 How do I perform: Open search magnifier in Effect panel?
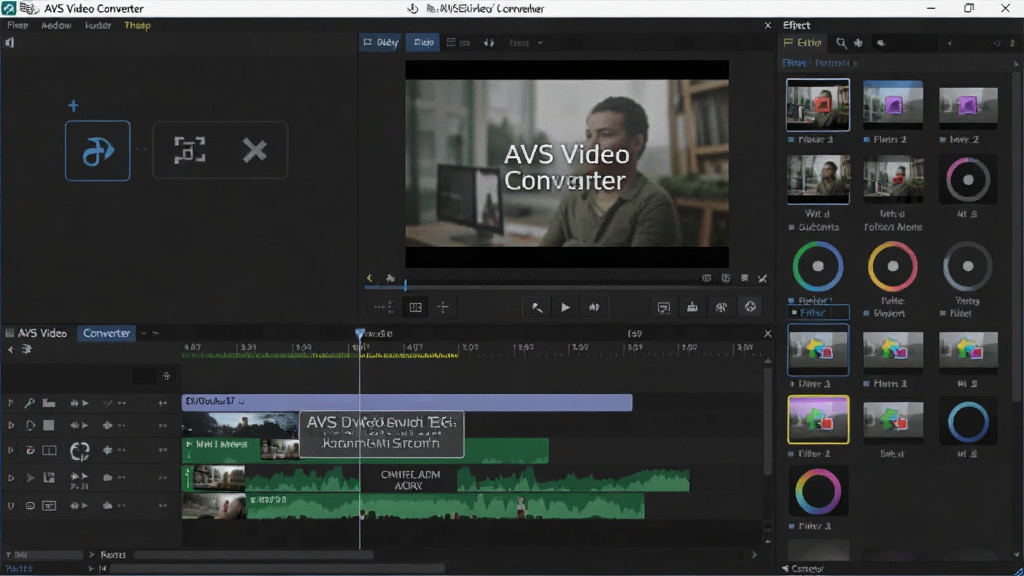tap(841, 43)
